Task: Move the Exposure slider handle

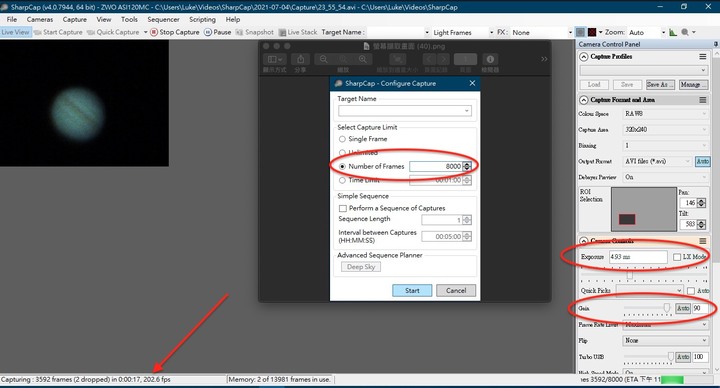Action: pyautogui.click(x=630, y=275)
